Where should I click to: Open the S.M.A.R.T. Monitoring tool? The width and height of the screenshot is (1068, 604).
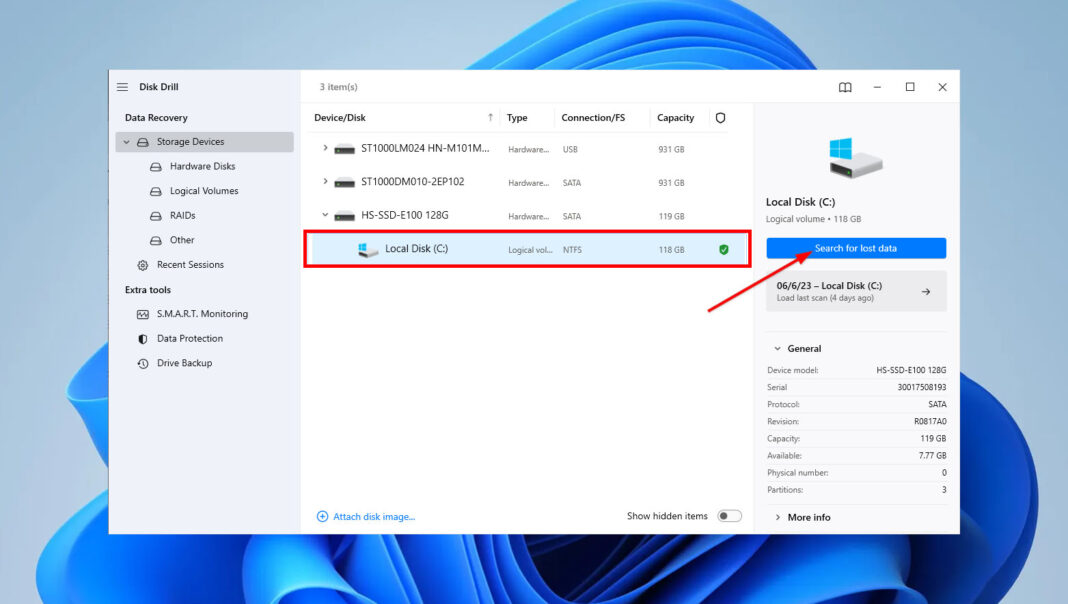tap(196, 313)
